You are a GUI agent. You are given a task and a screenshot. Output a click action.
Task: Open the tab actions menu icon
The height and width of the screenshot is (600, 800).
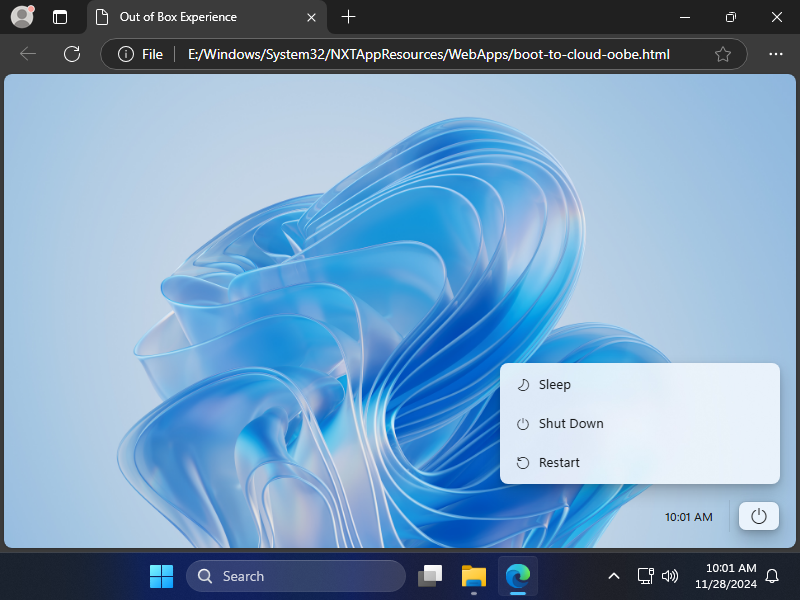coord(60,17)
